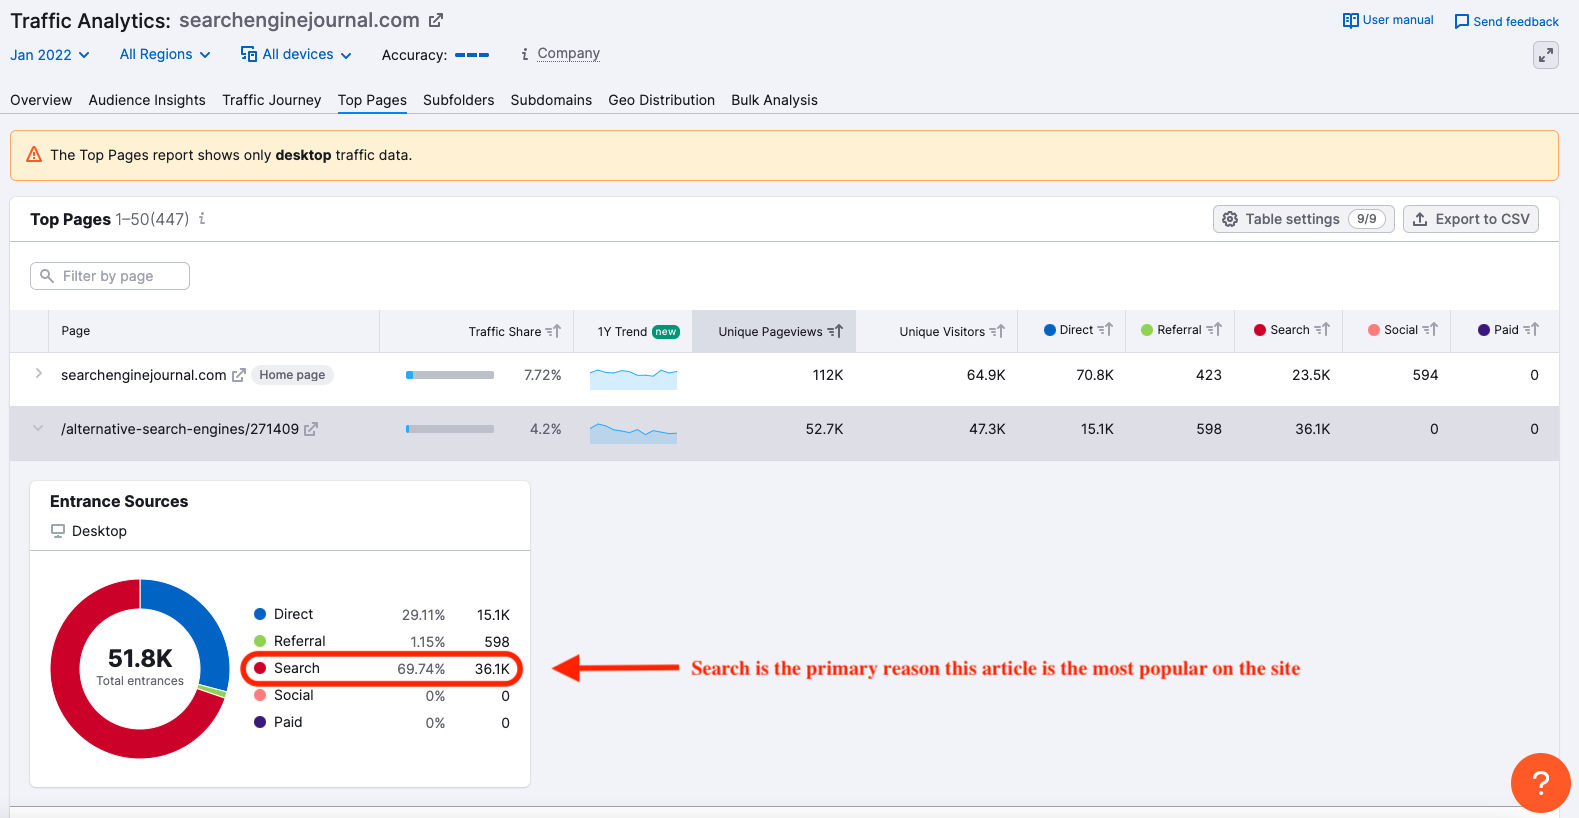1579x818 pixels.
Task: Click the Desktop monitor icon
Action: (x=58, y=531)
